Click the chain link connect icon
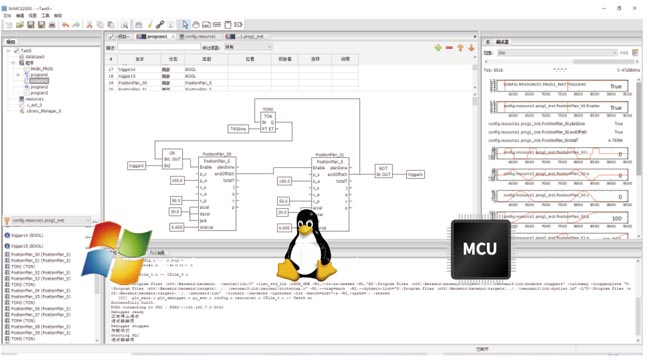This screenshot has height=360, width=647. pos(160,25)
